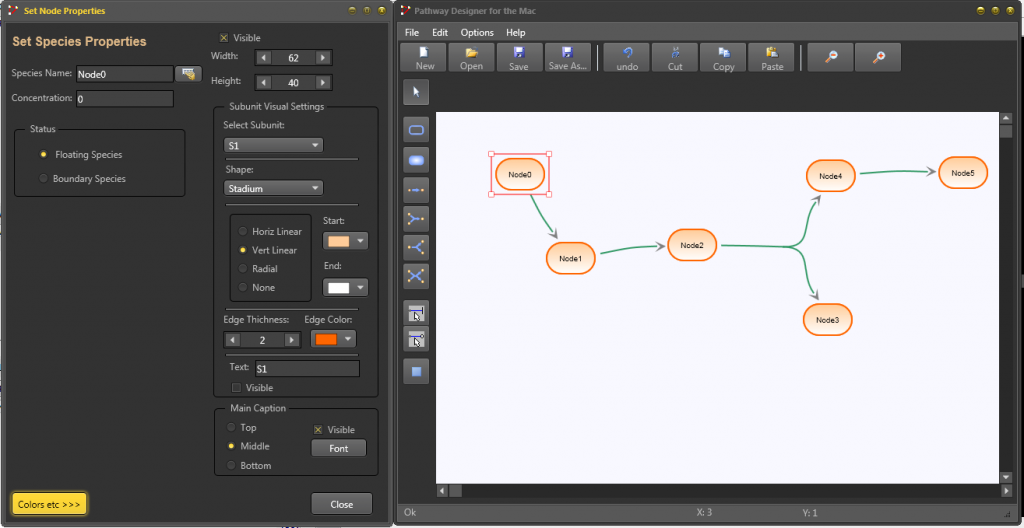This screenshot has width=1024, height=528.
Task: Click the Close button in properties dialog
Action: tap(342, 504)
